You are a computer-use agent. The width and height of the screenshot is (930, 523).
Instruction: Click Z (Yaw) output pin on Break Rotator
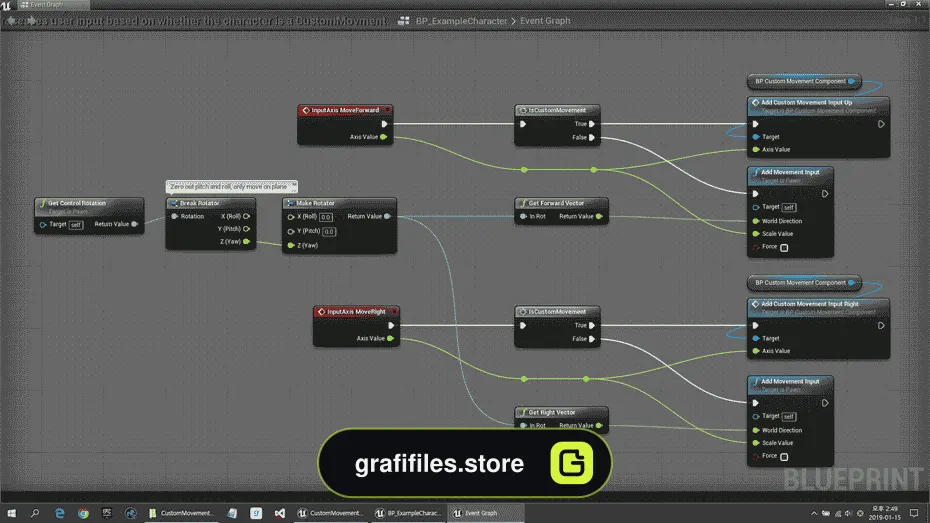click(x=246, y=241)
